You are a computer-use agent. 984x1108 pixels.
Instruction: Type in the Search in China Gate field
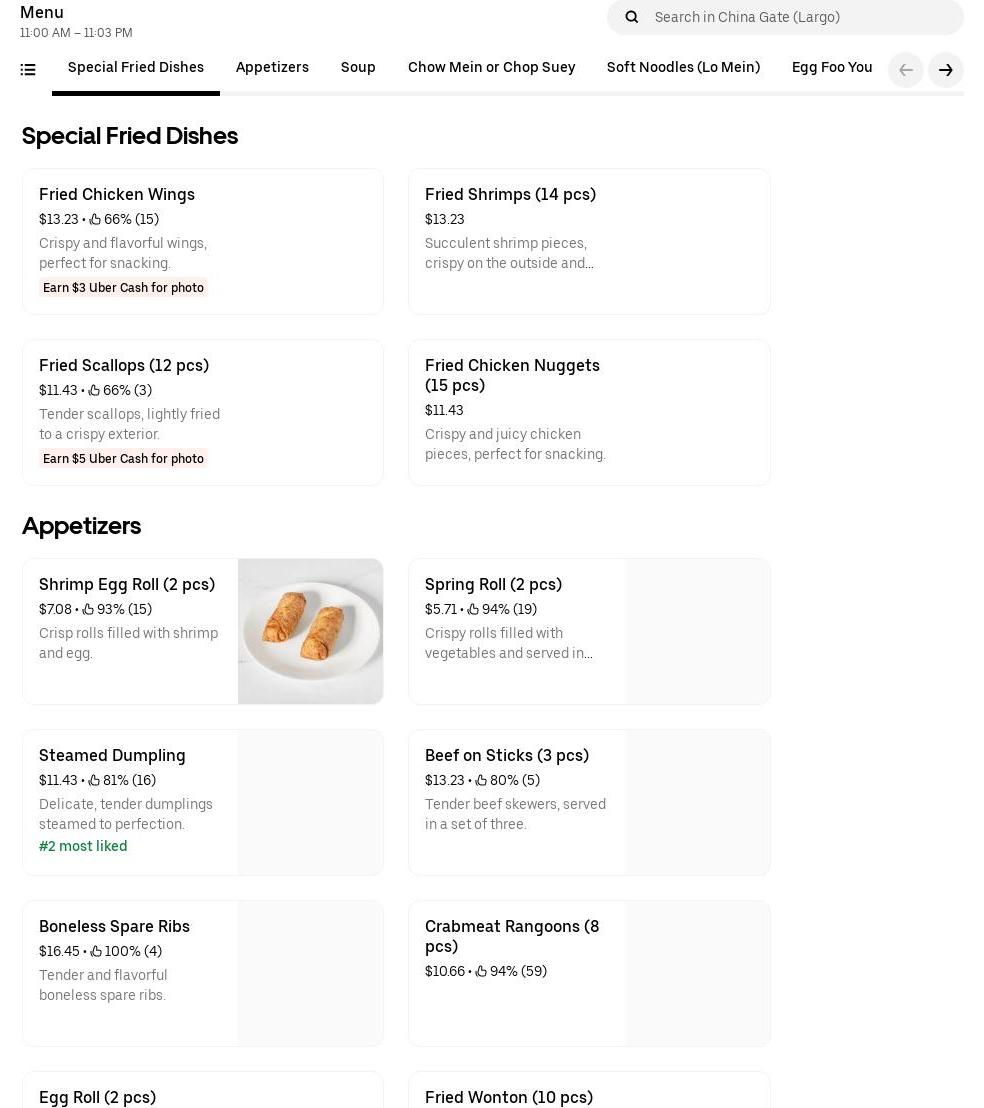coord(800,17)
